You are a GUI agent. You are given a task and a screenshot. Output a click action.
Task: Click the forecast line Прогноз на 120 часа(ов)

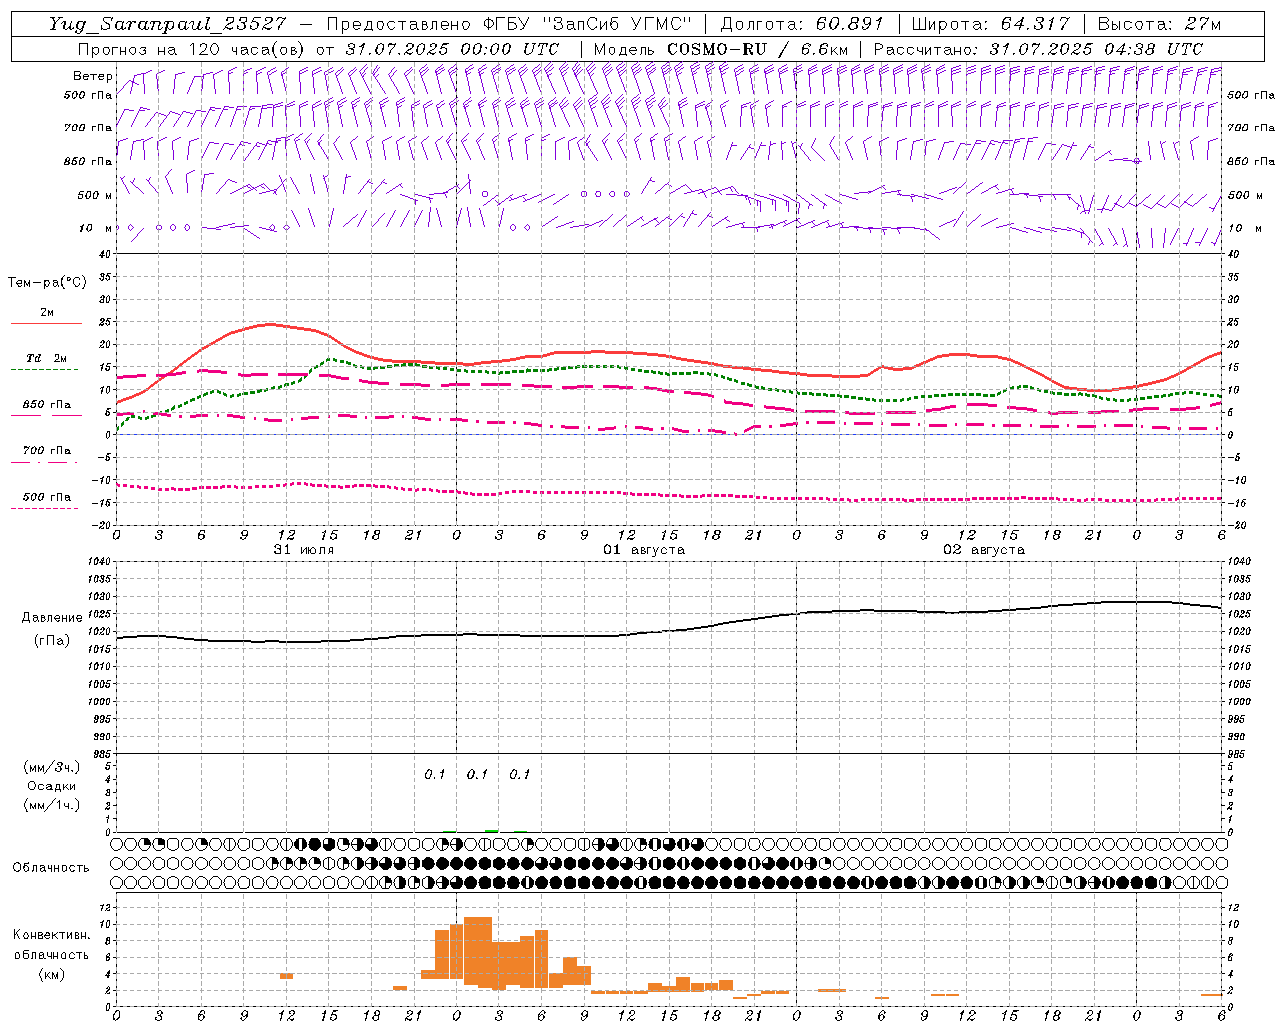point(192,49)
